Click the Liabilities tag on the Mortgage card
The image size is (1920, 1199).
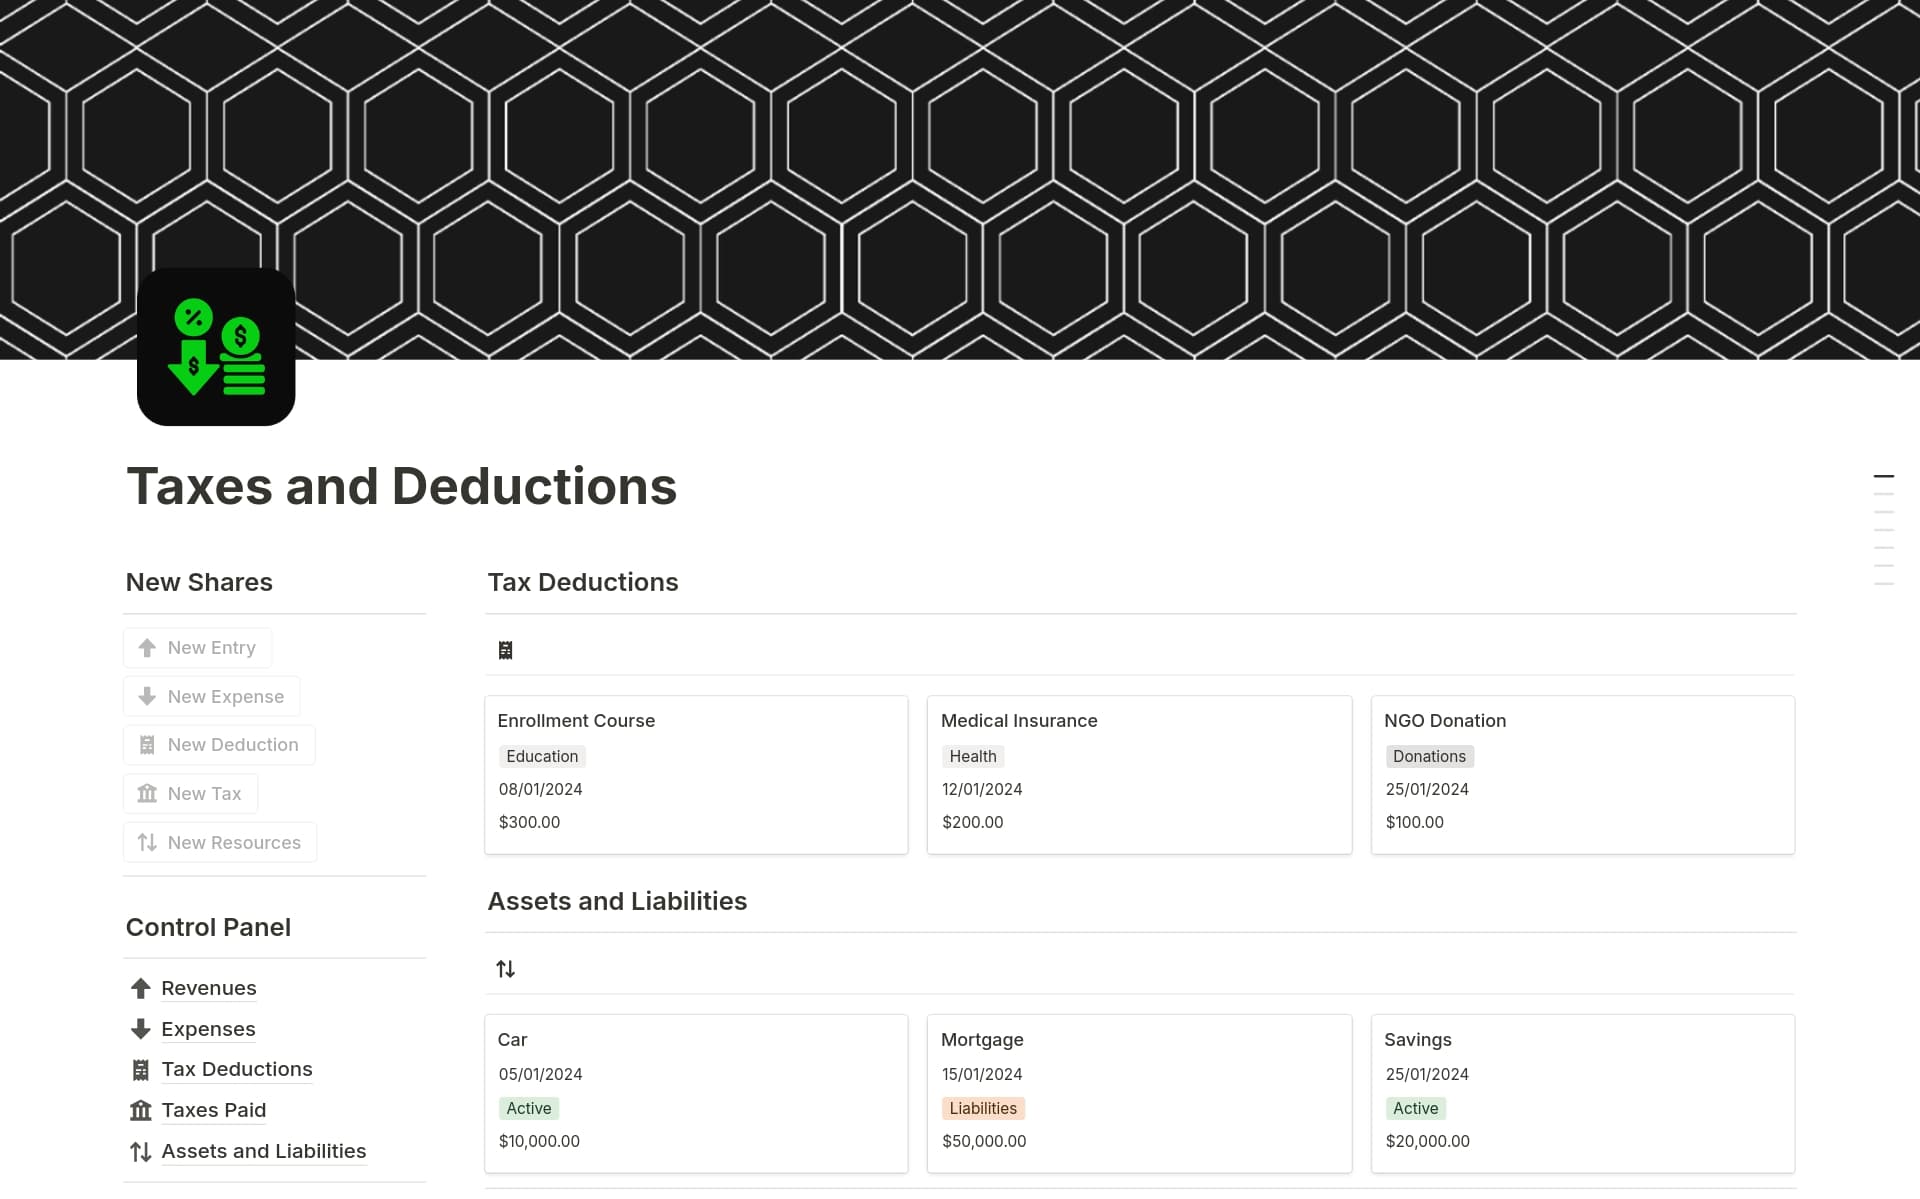pyautogui.click(x=983, y=1108)
